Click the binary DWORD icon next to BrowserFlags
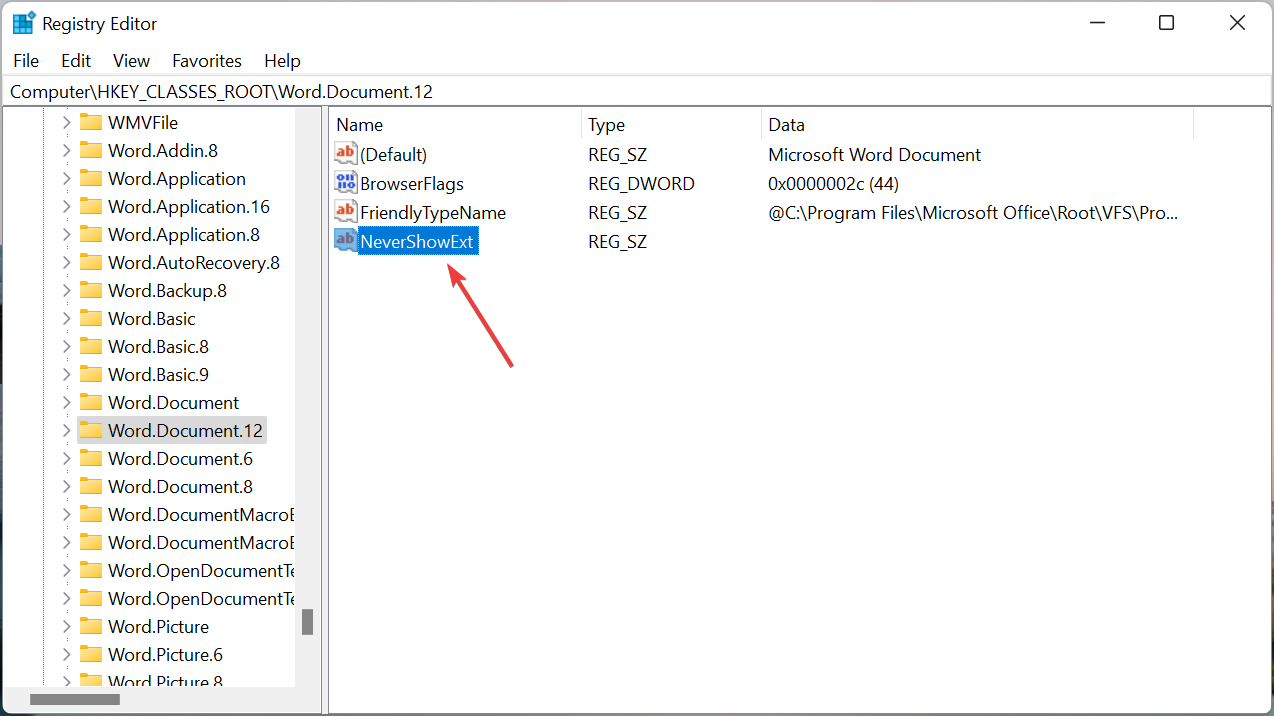This screenshot has height=716, width=1274. [345, 182]
